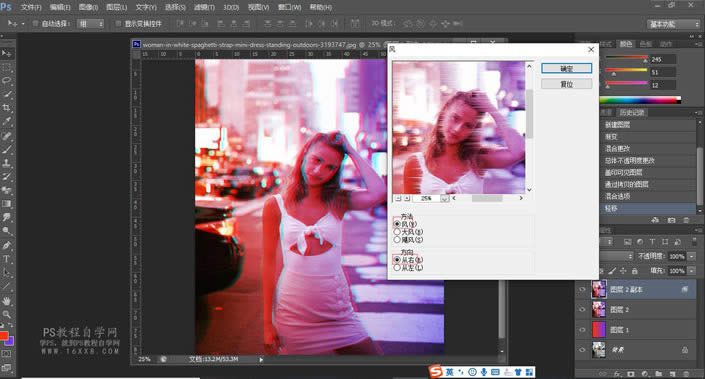Select the Zoom tool in toolbar

click(7, 314)
